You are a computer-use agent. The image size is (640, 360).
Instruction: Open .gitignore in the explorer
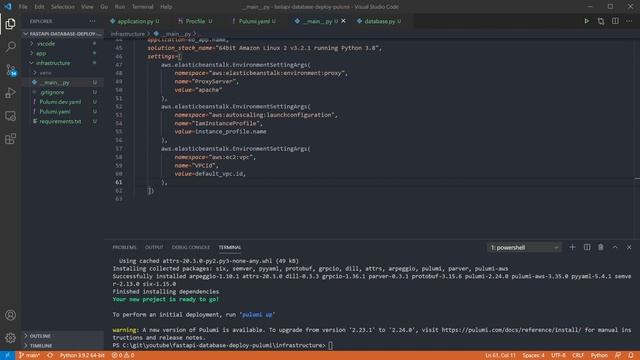click(62, 92)
